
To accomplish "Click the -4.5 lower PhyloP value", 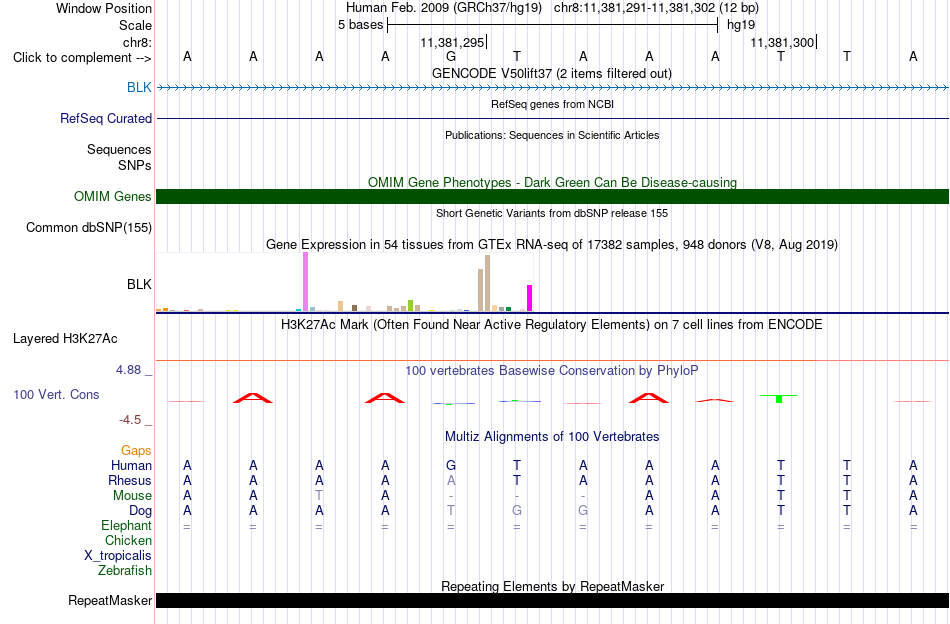I will [130, 419].
